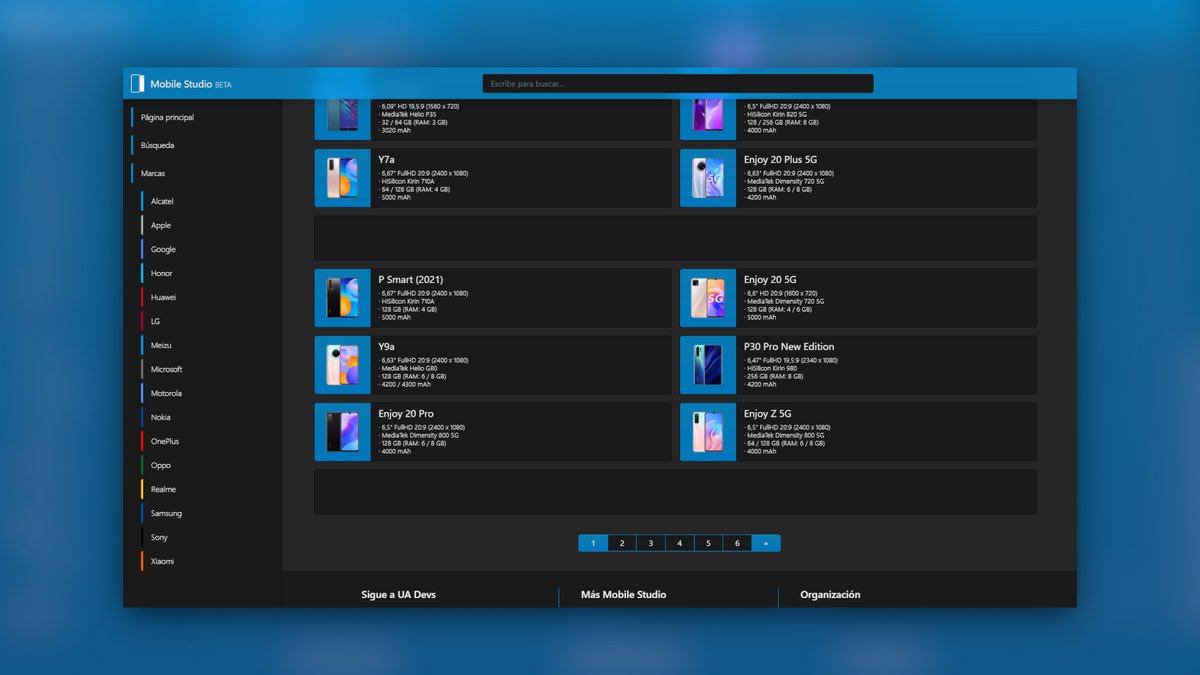Open the Y7a phone thumbnail
1200x675 pixels.
tap(342, 178)
